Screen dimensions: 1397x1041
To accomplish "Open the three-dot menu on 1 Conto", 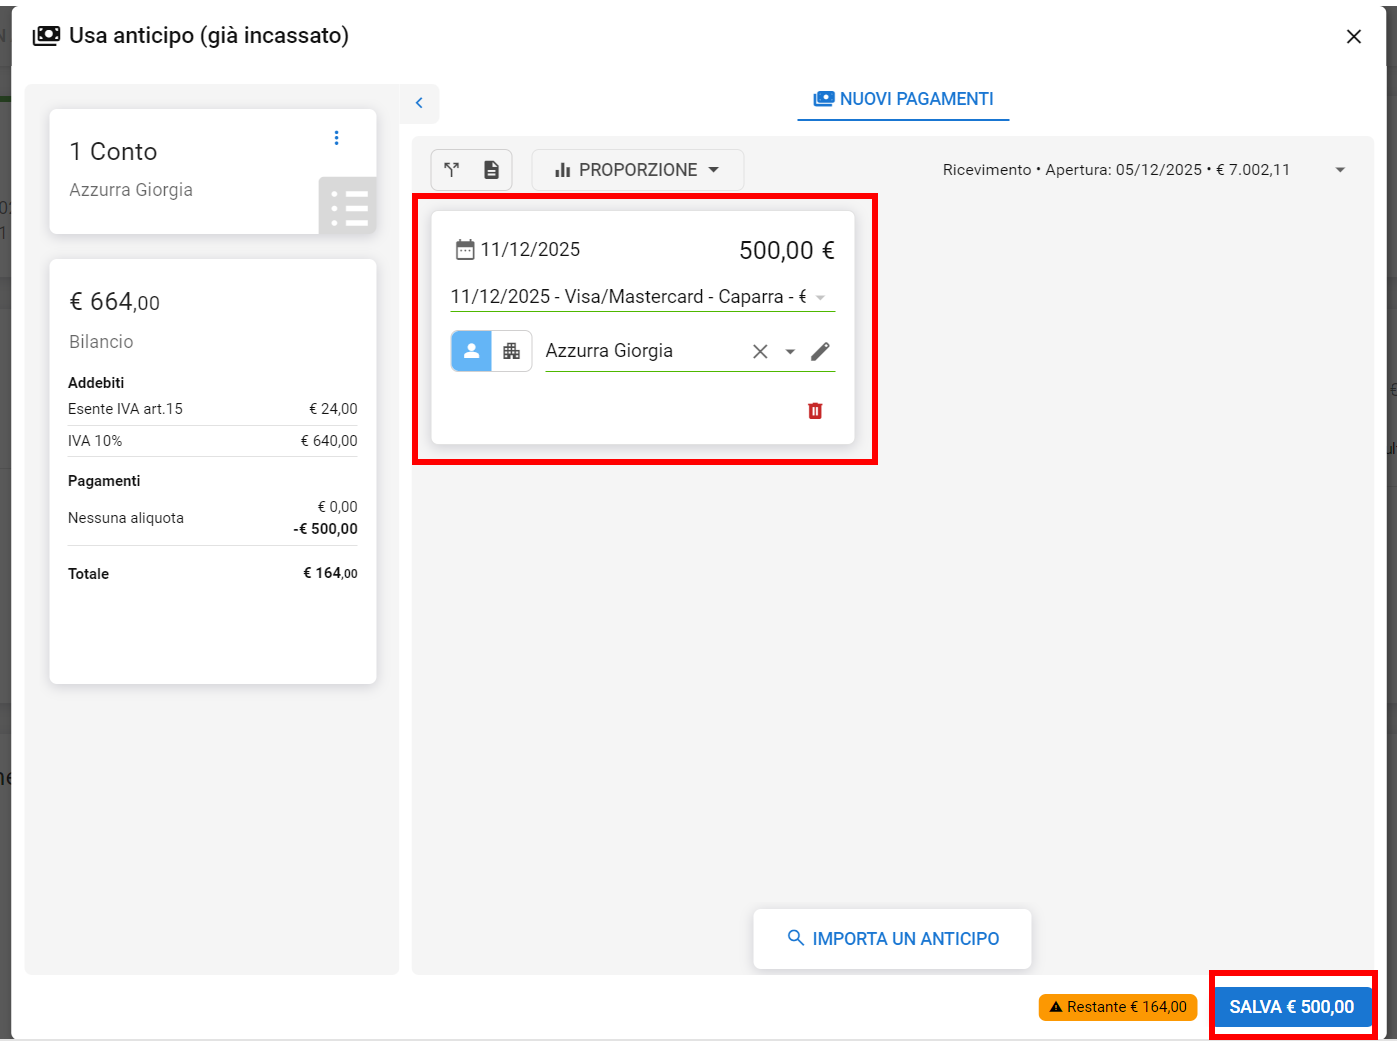I will point(336,138).
